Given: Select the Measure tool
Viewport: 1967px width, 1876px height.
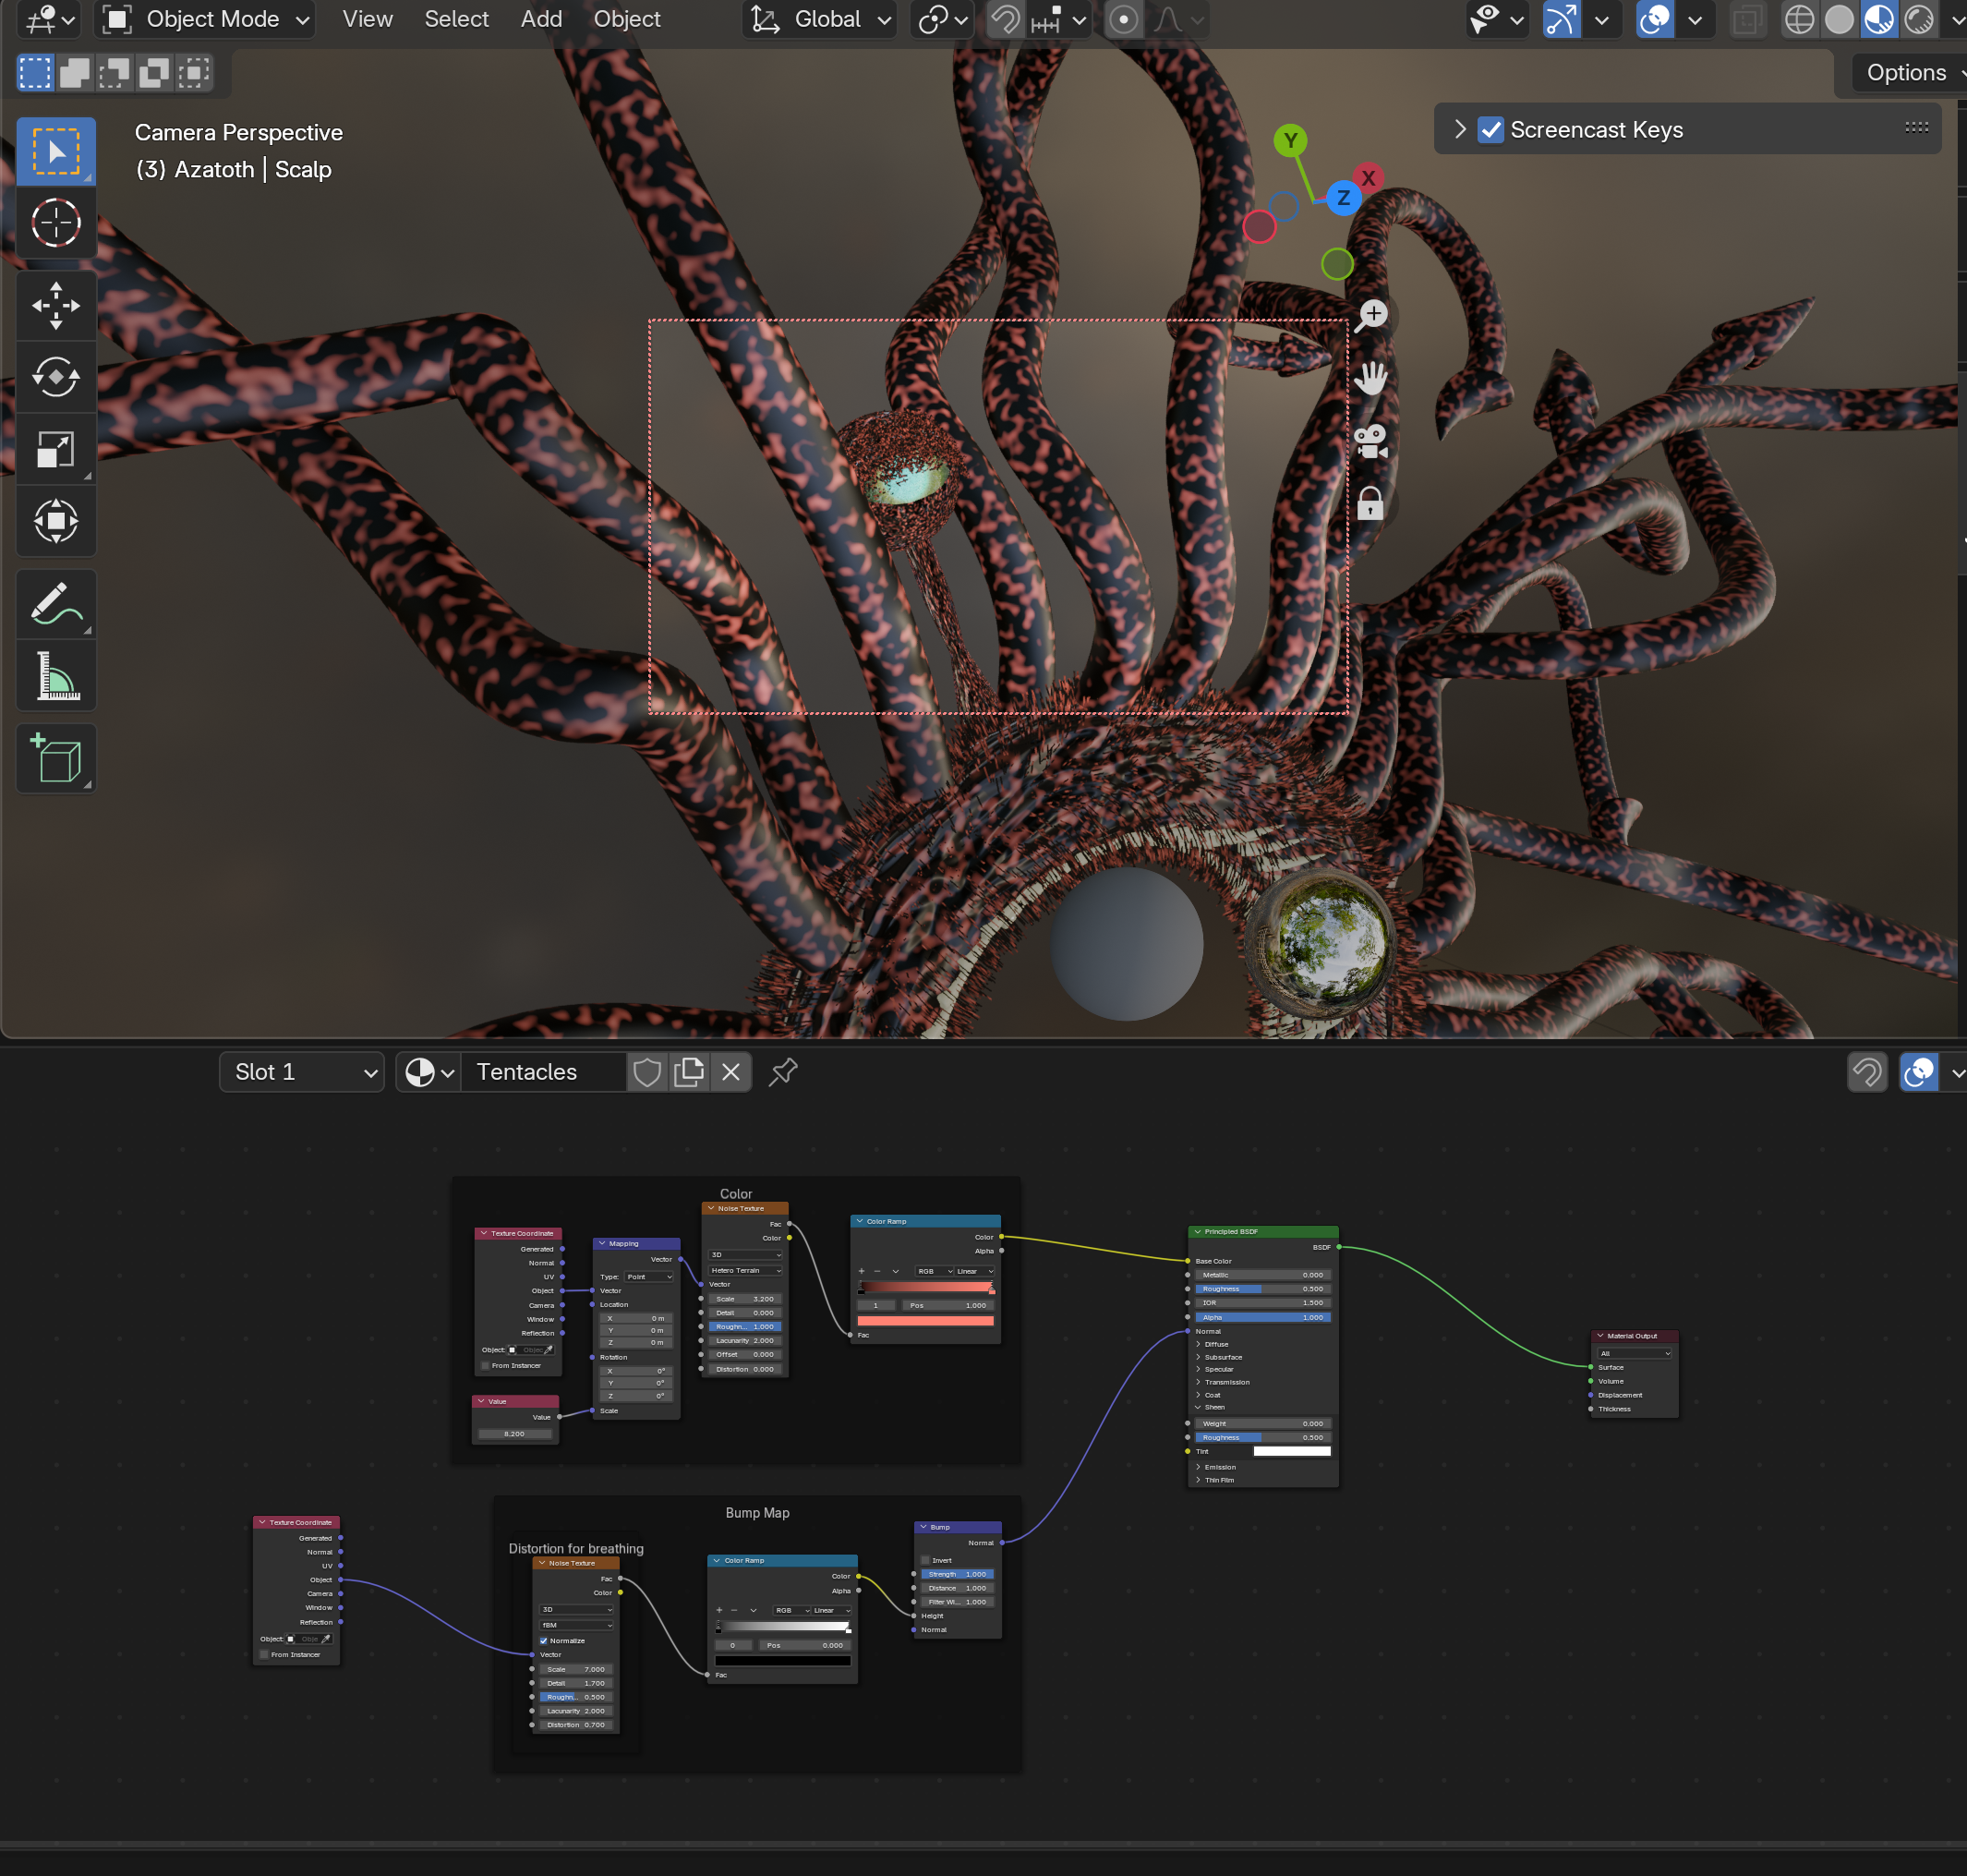Looking at the screenshot, I should (56, 676).
